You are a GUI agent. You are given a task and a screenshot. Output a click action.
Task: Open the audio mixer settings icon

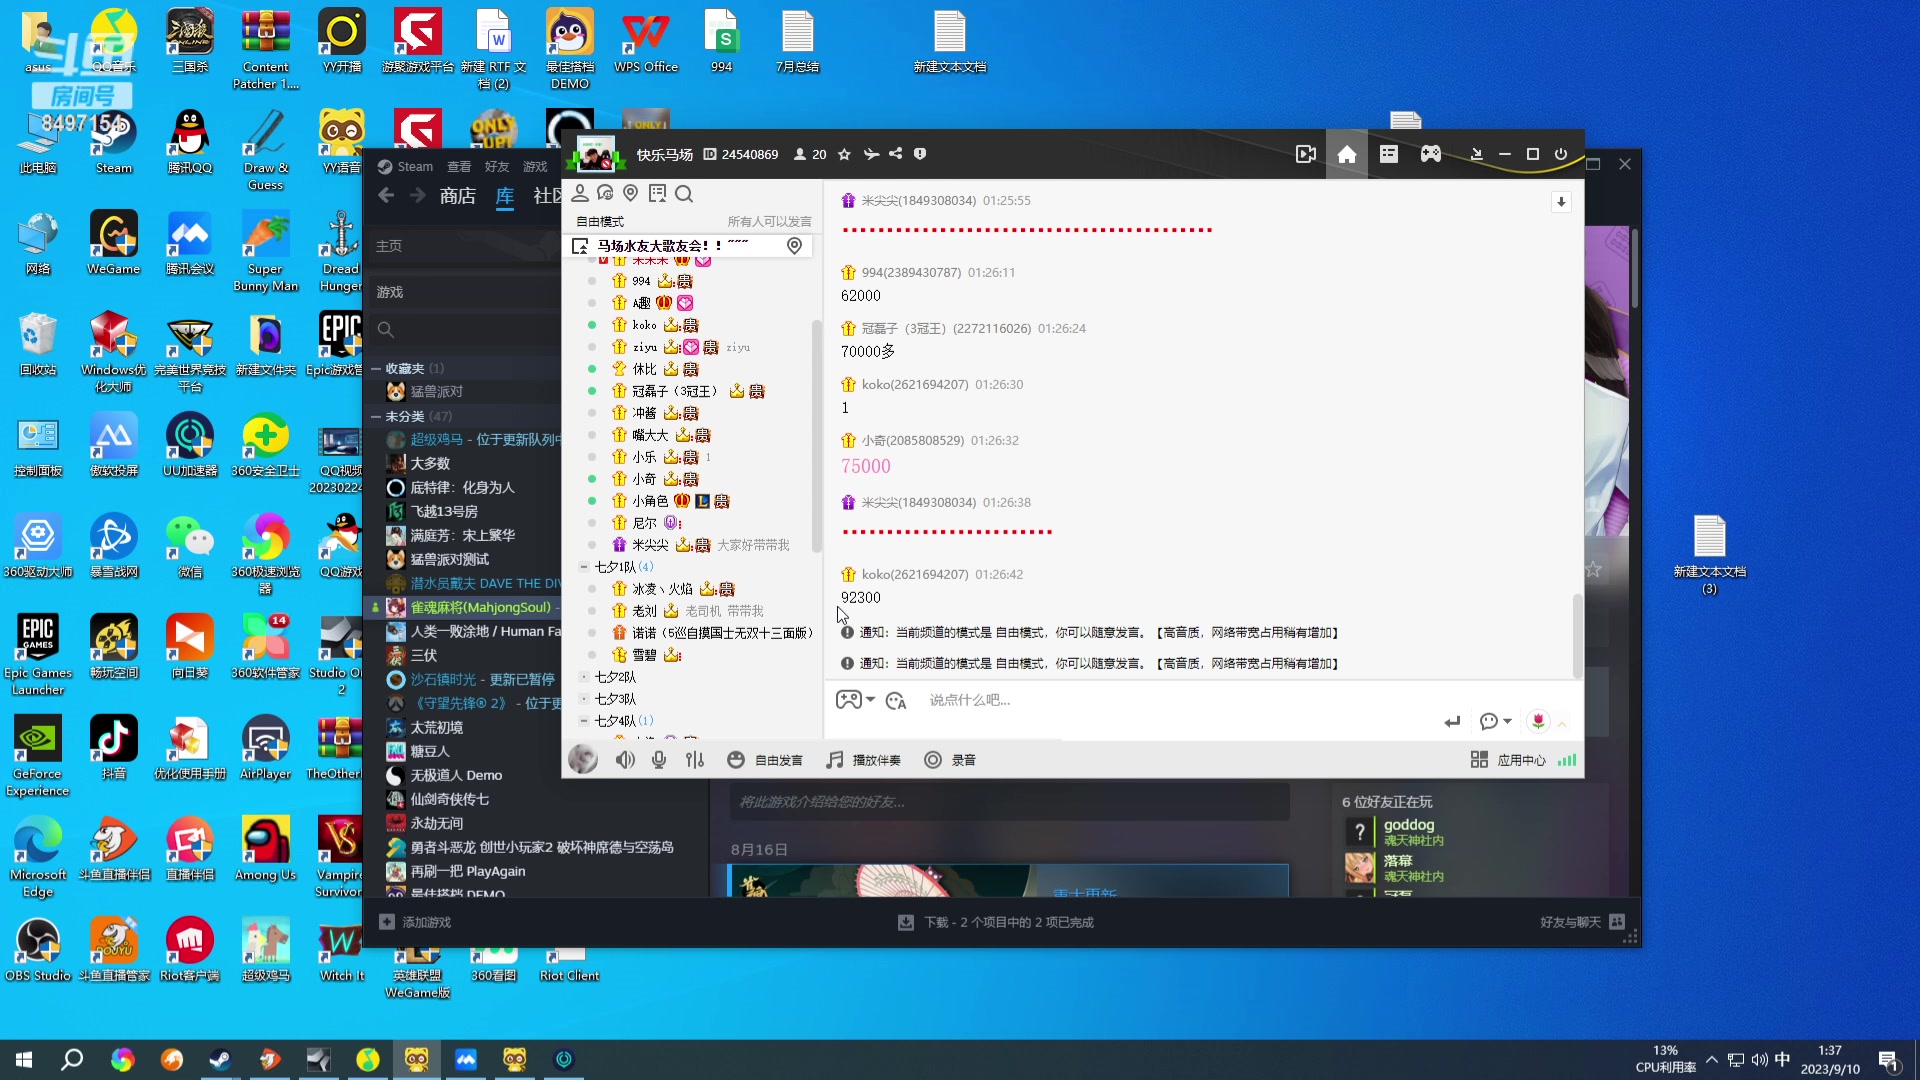tap(695, 760)
